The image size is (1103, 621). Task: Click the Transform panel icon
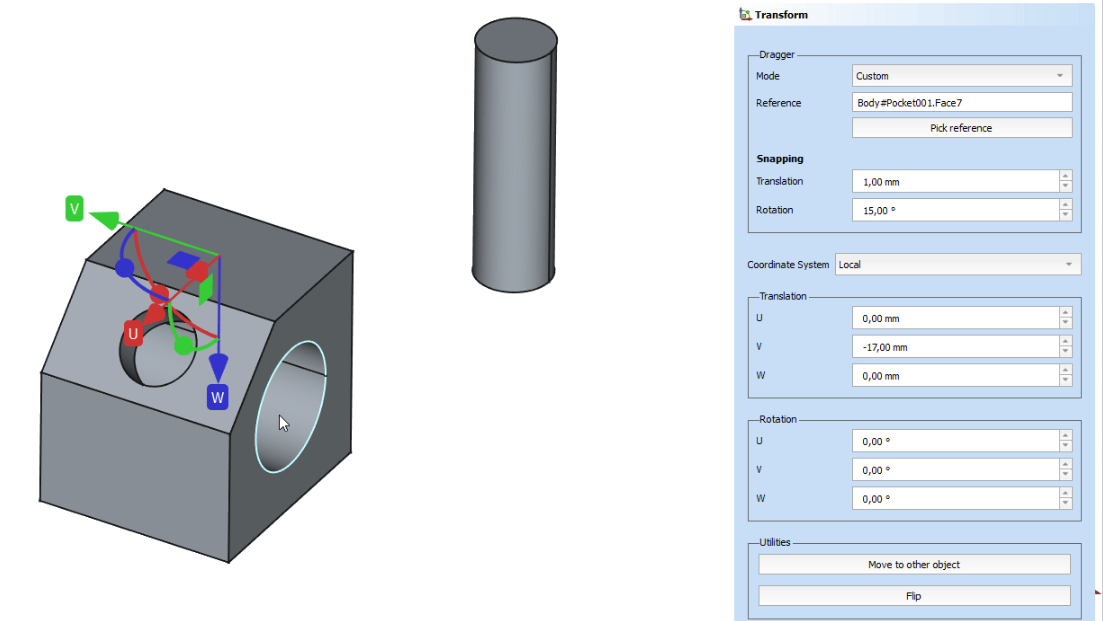pyautogui.click(x=745, y=14)
